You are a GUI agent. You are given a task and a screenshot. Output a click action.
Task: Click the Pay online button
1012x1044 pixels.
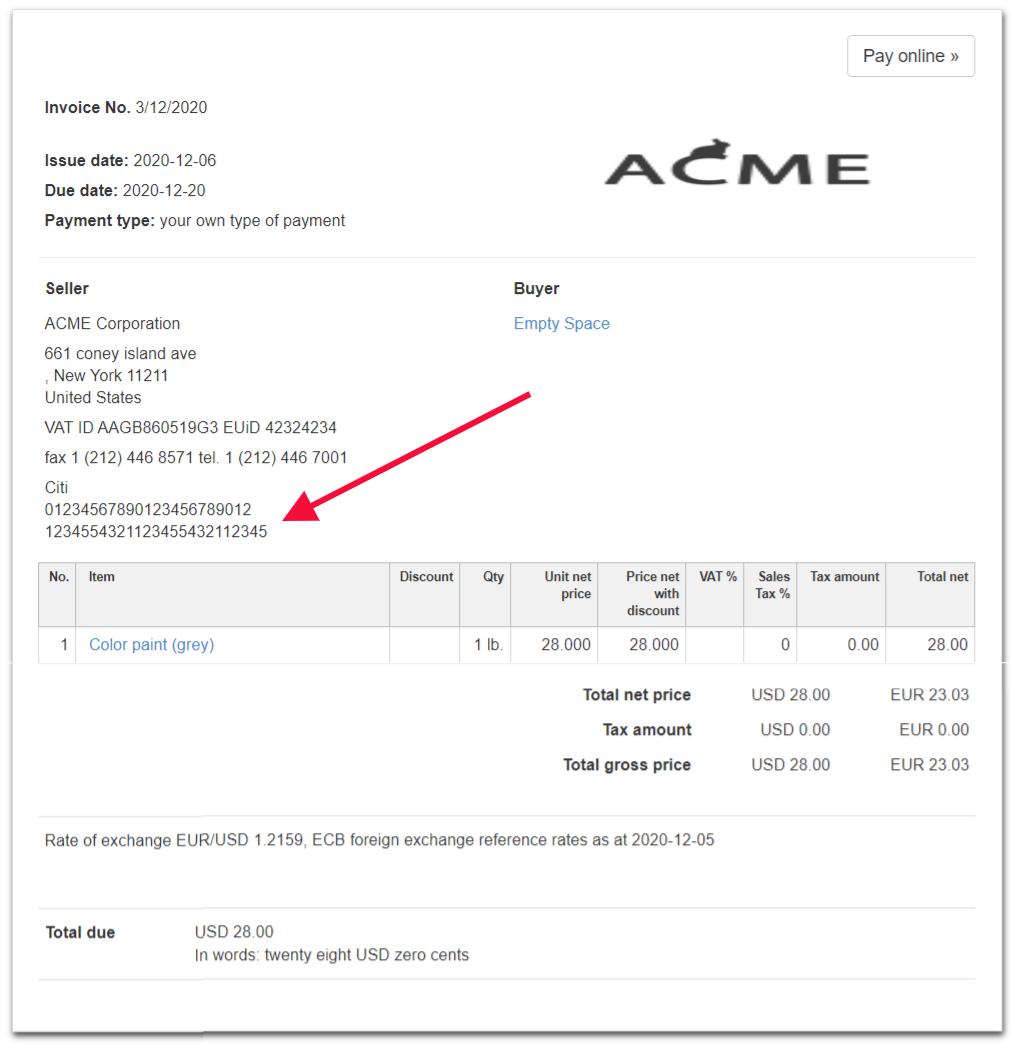[x=910, y=56]
